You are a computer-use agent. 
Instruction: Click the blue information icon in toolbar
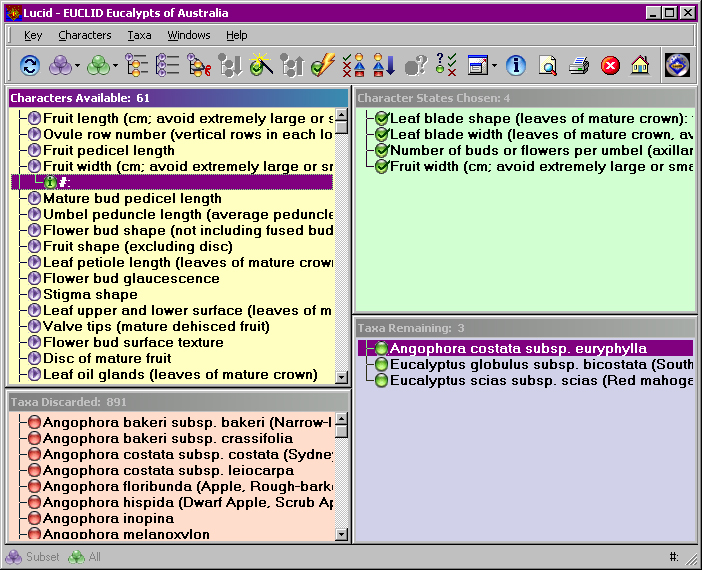pyautogui.click(x=516, y=66)
